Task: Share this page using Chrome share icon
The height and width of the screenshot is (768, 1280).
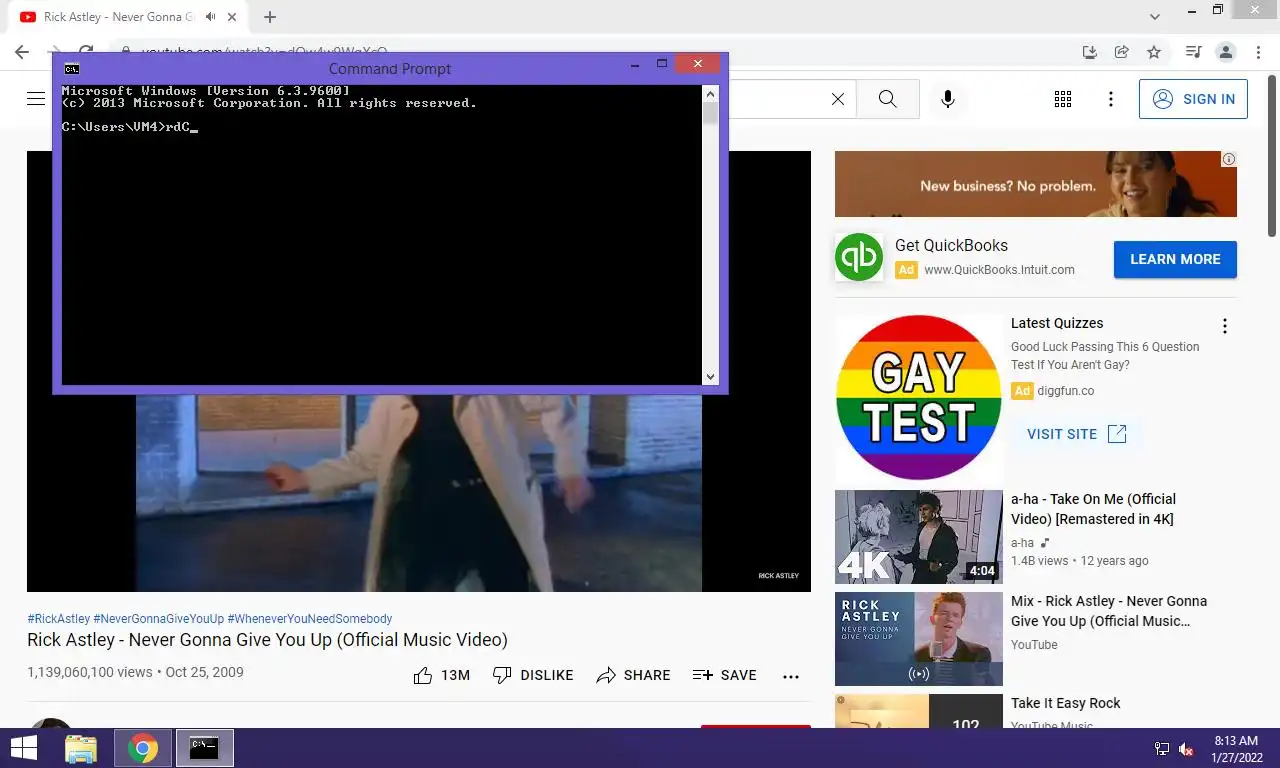Action: click(1122, 52)
